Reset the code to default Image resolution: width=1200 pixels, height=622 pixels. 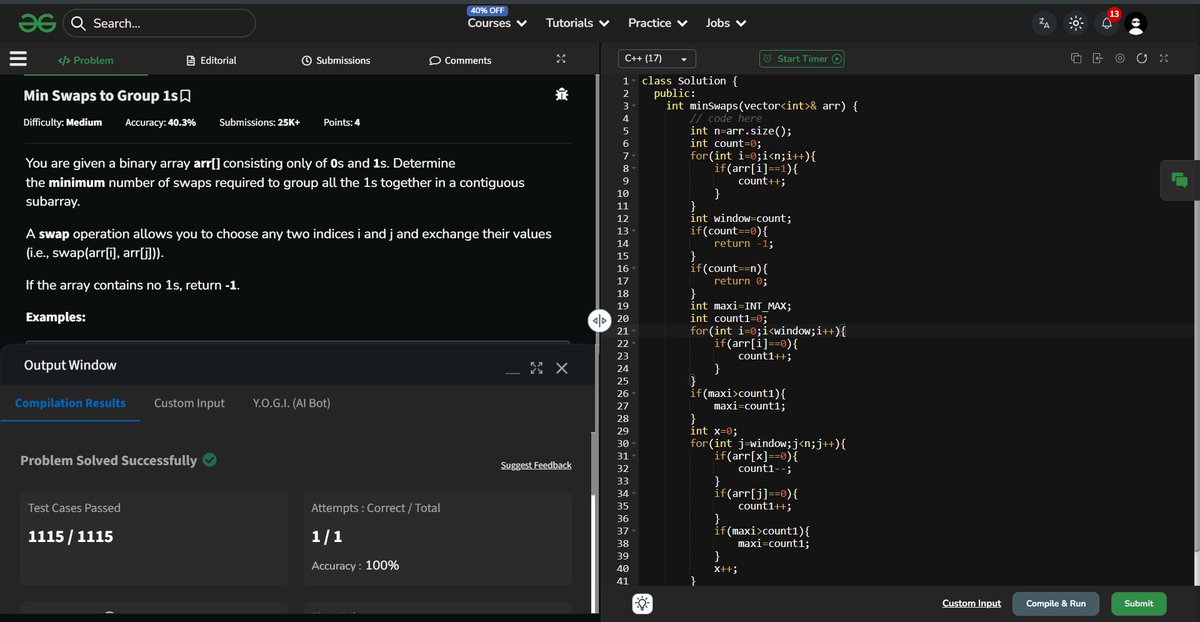click(1142, 58)
